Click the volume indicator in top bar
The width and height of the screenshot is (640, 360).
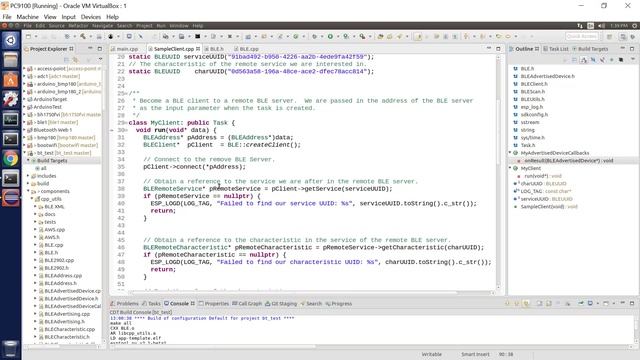click(602, 26)
